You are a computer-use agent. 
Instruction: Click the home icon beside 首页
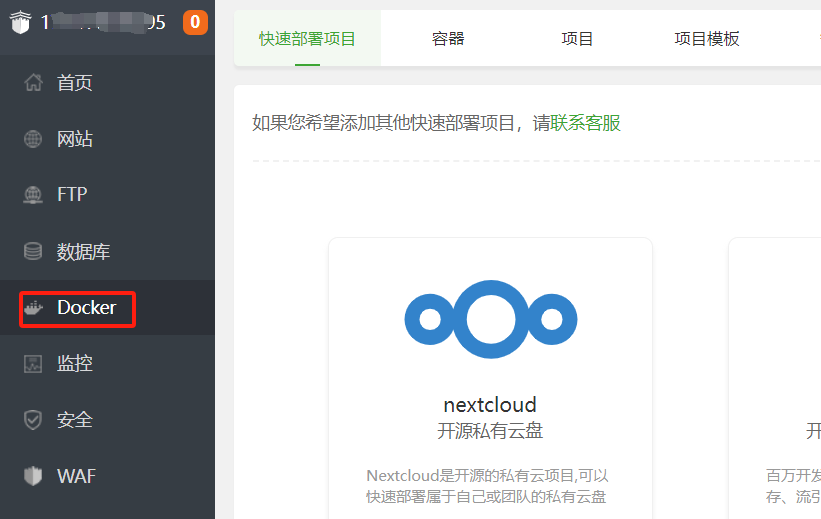coord(33,82)
